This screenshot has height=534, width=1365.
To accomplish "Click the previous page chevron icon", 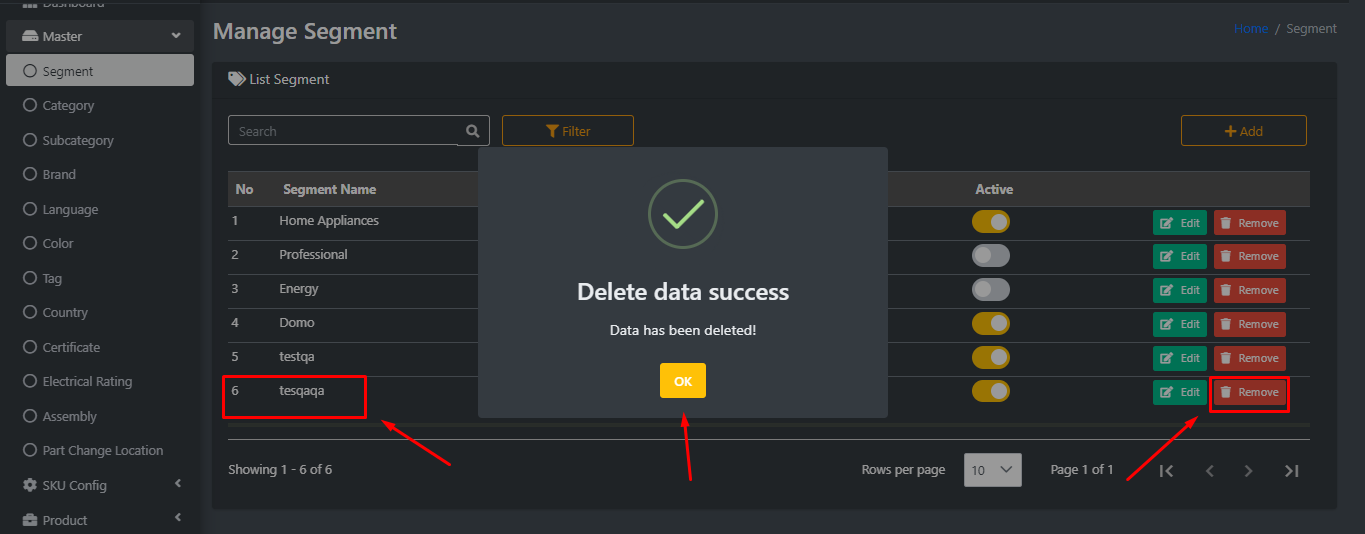I will 1209,470.
